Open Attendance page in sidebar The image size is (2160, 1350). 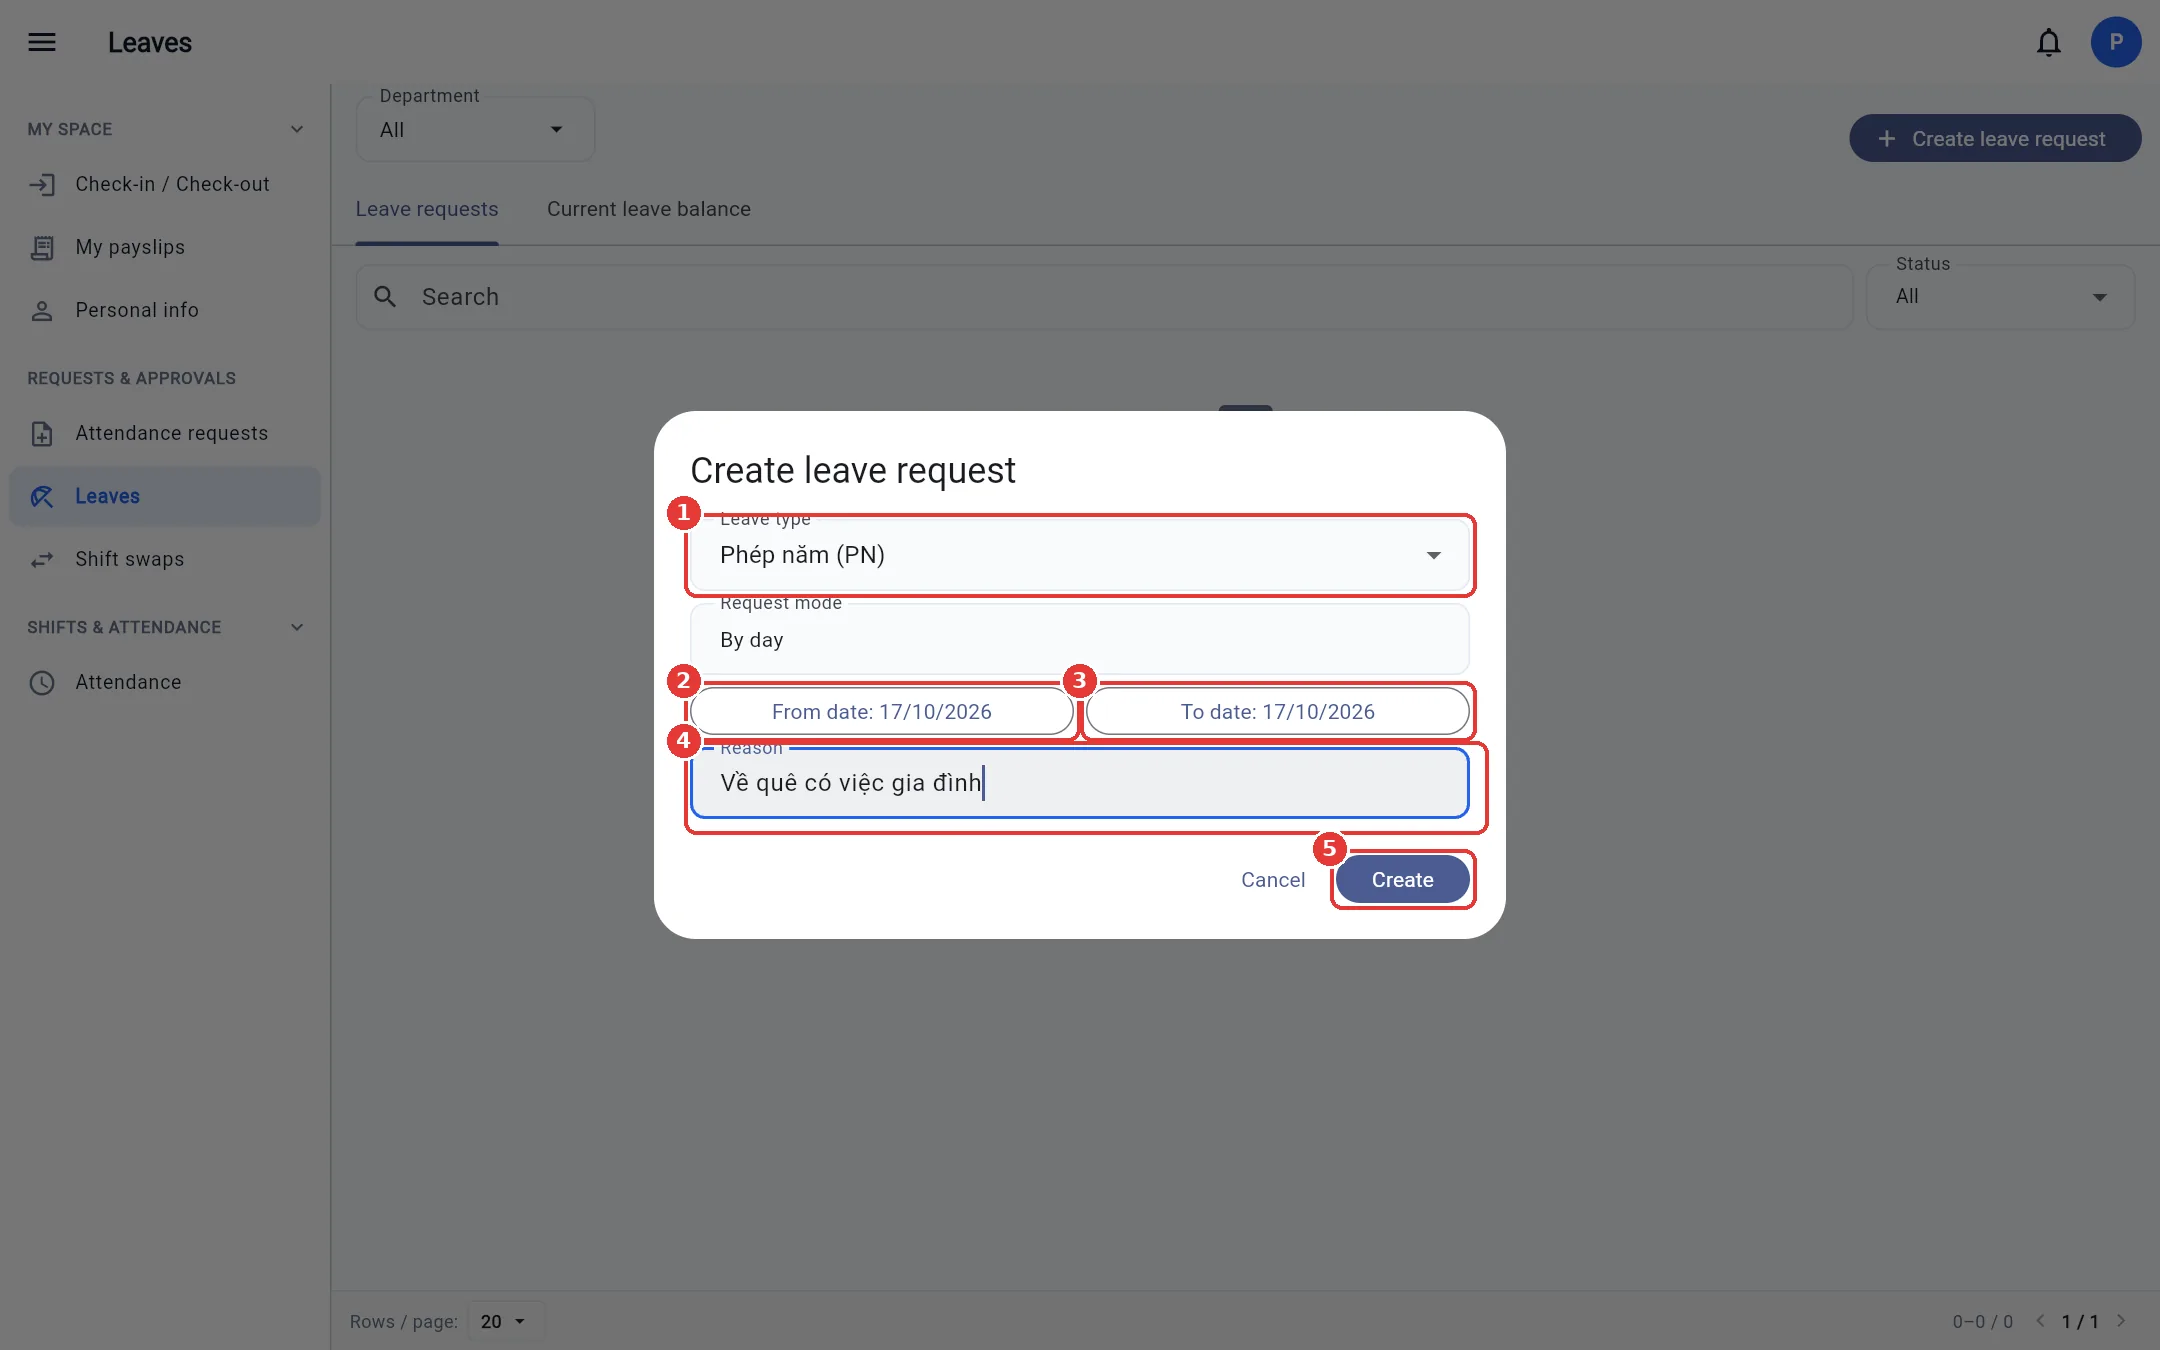165,683
